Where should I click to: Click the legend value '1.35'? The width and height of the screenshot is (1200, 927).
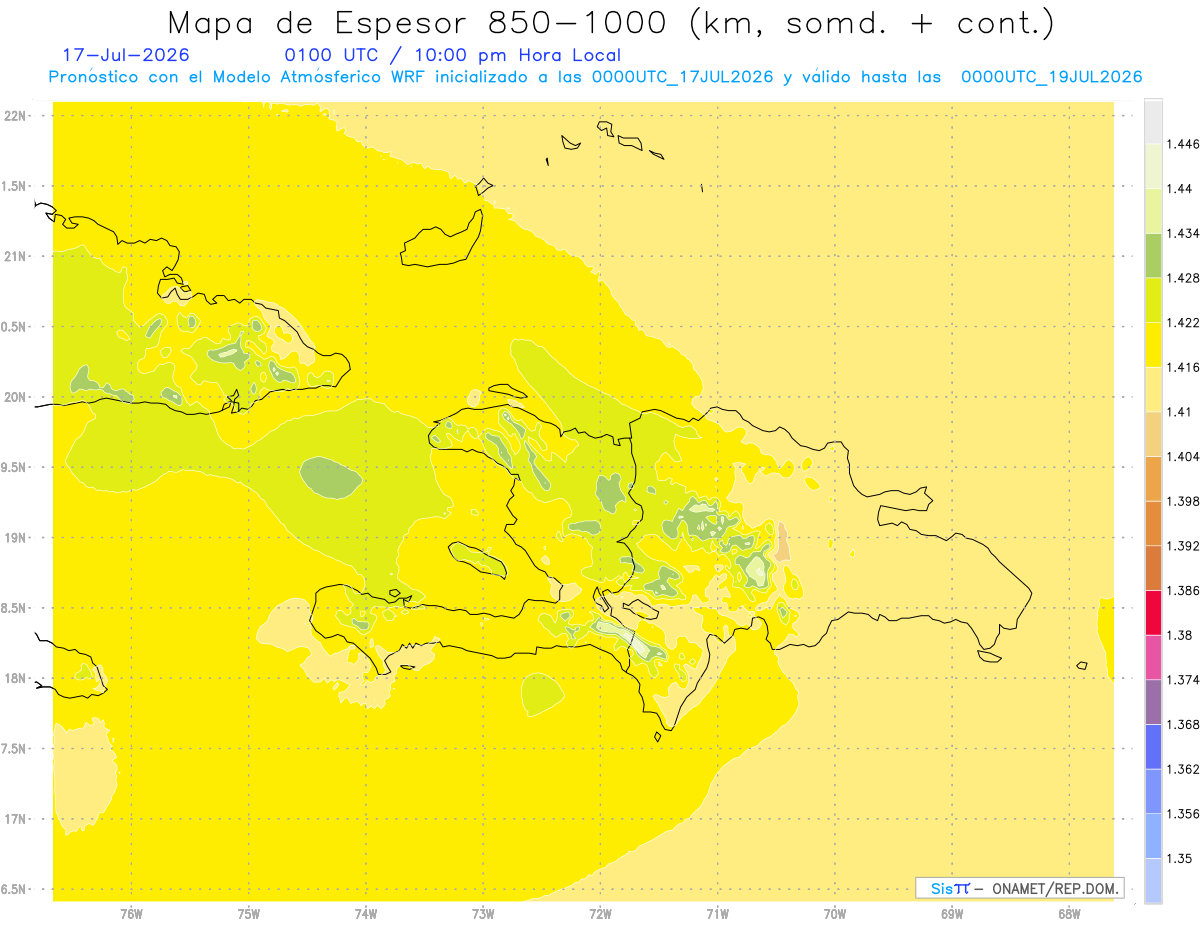click(x=1179, y=858)
